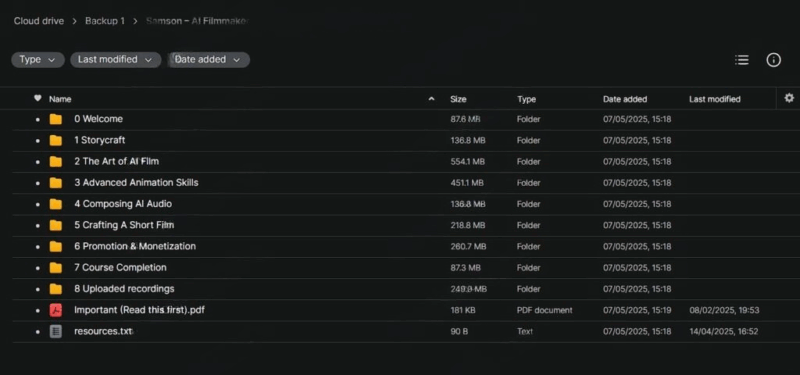Expand the Last modified filter dropdown

pos(115,60)
